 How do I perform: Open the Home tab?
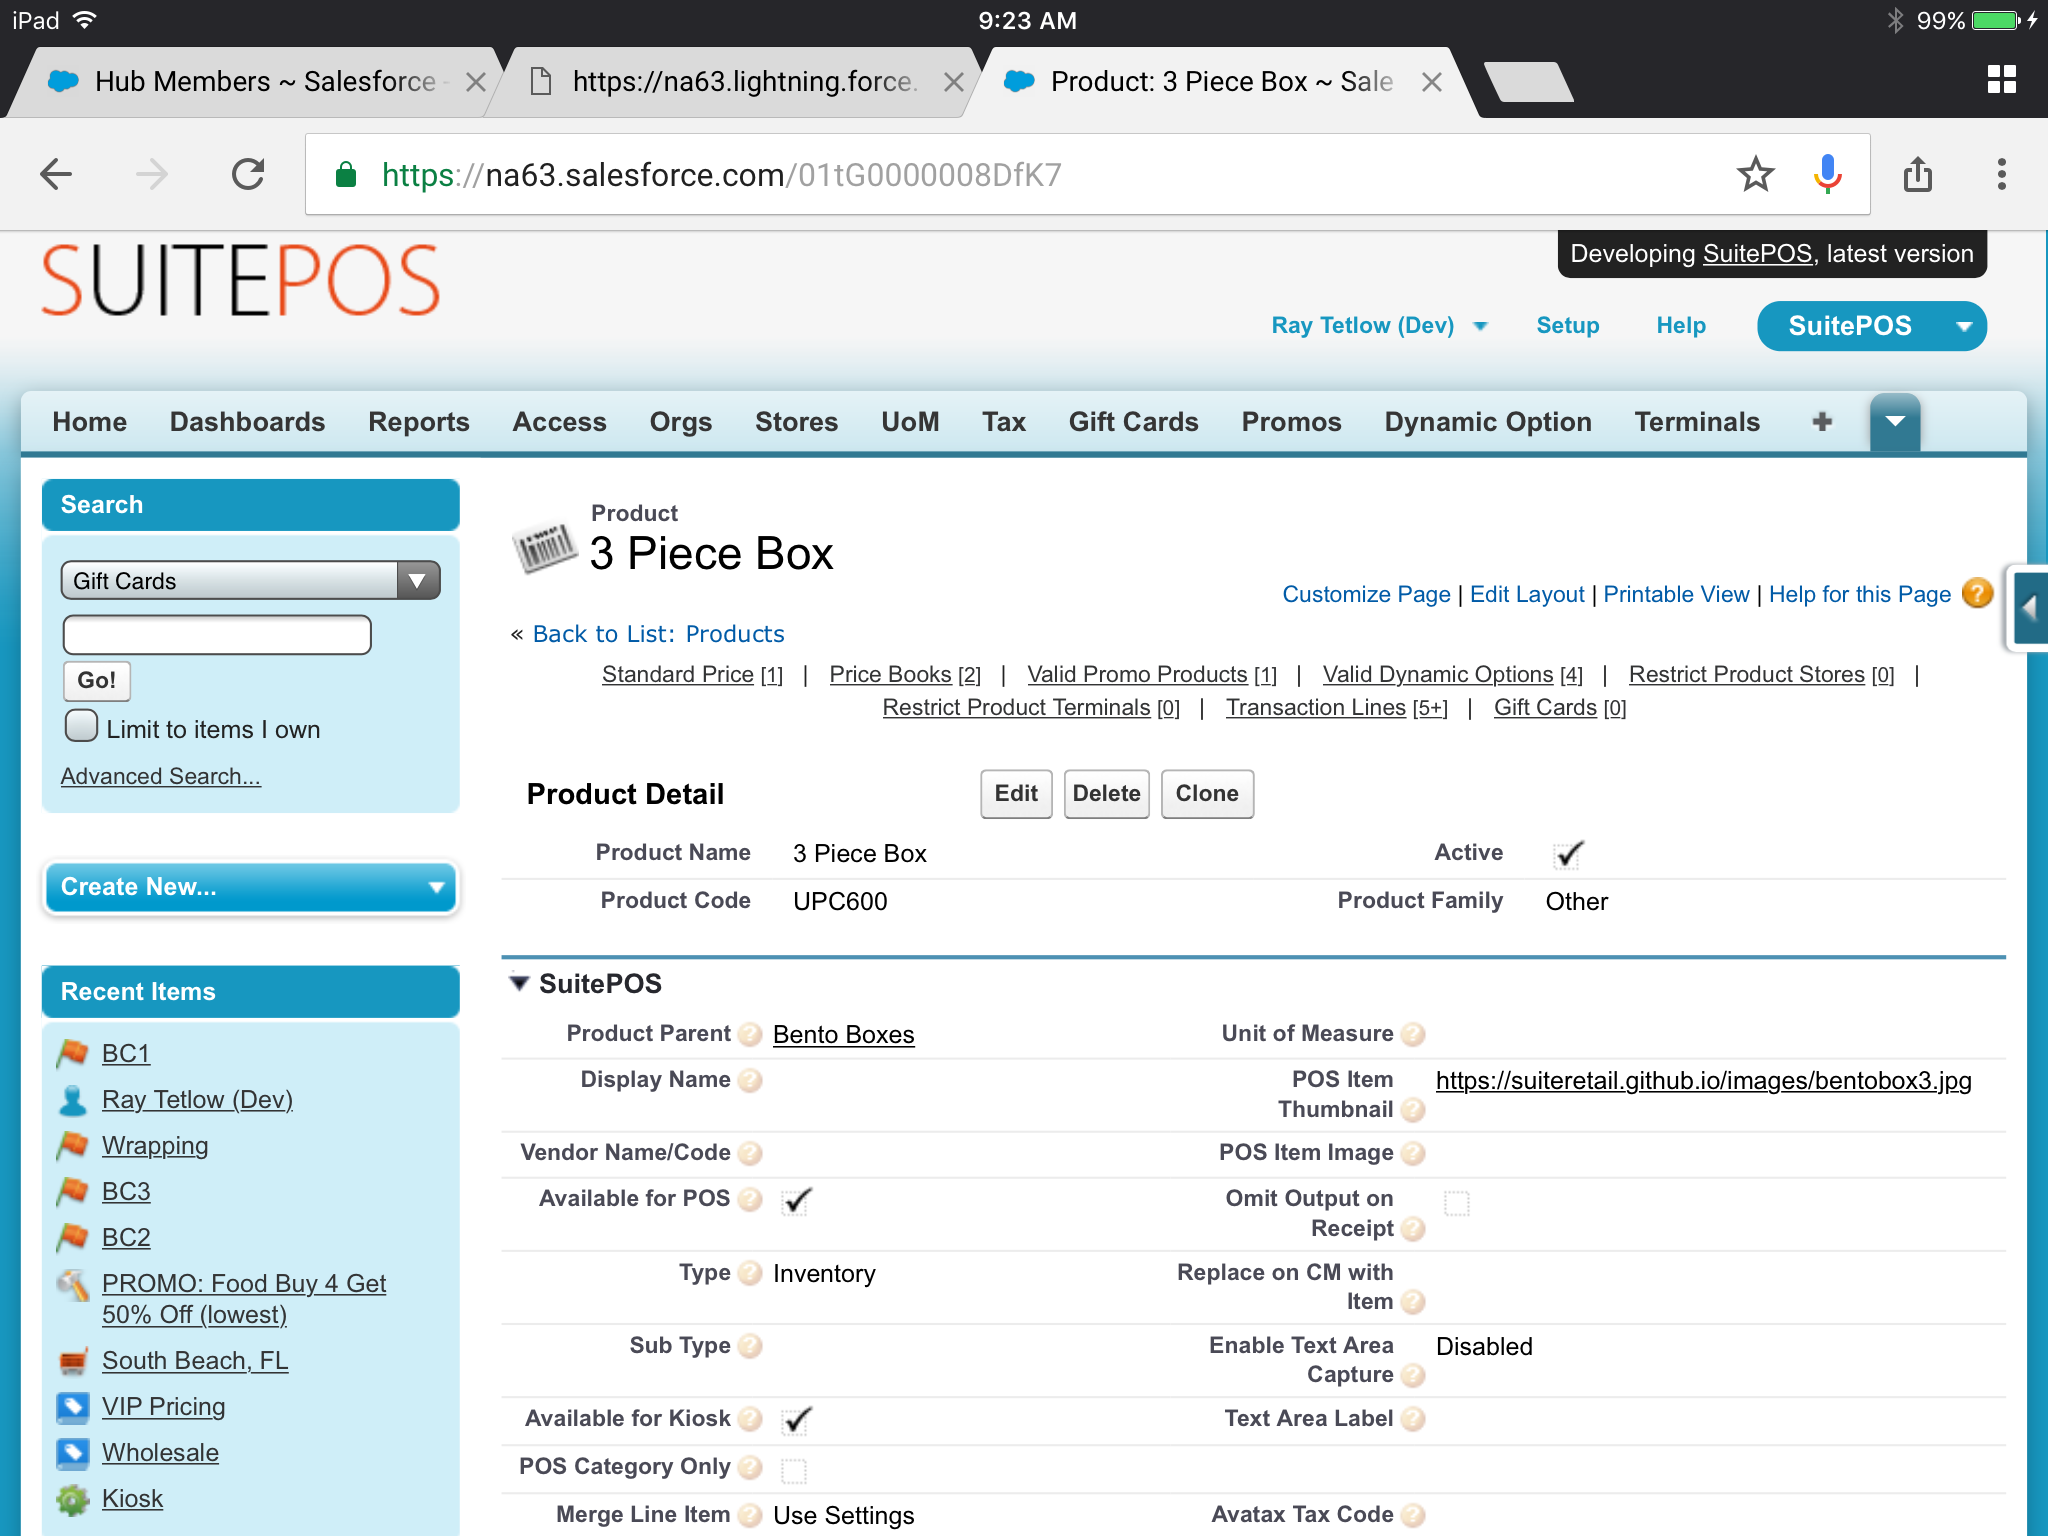point(90,422)
